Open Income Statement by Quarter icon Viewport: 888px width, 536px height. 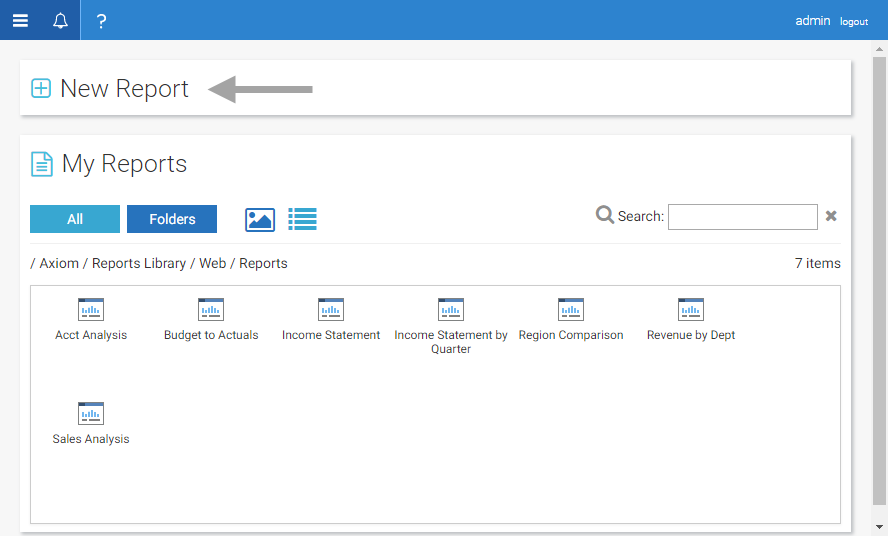pyautogui.click(x=451, y=309)
